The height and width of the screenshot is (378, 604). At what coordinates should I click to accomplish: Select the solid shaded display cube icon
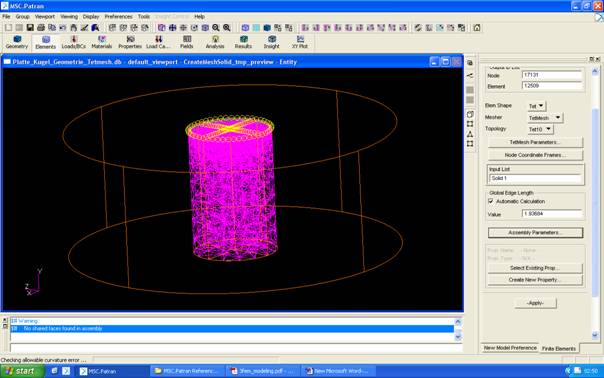point(267,28)
